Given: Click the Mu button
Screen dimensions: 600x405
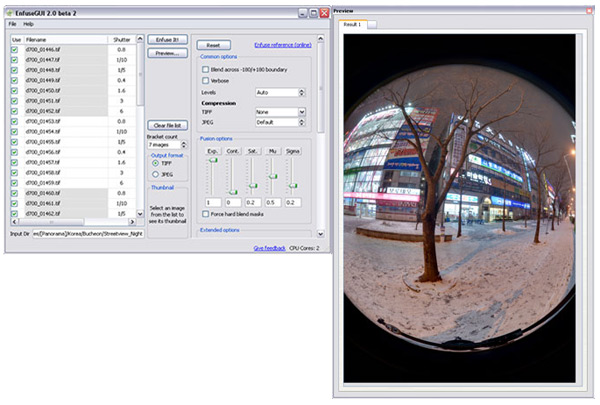Looking at the screenshot, I should pyautogui.click(x=272, y=151).
